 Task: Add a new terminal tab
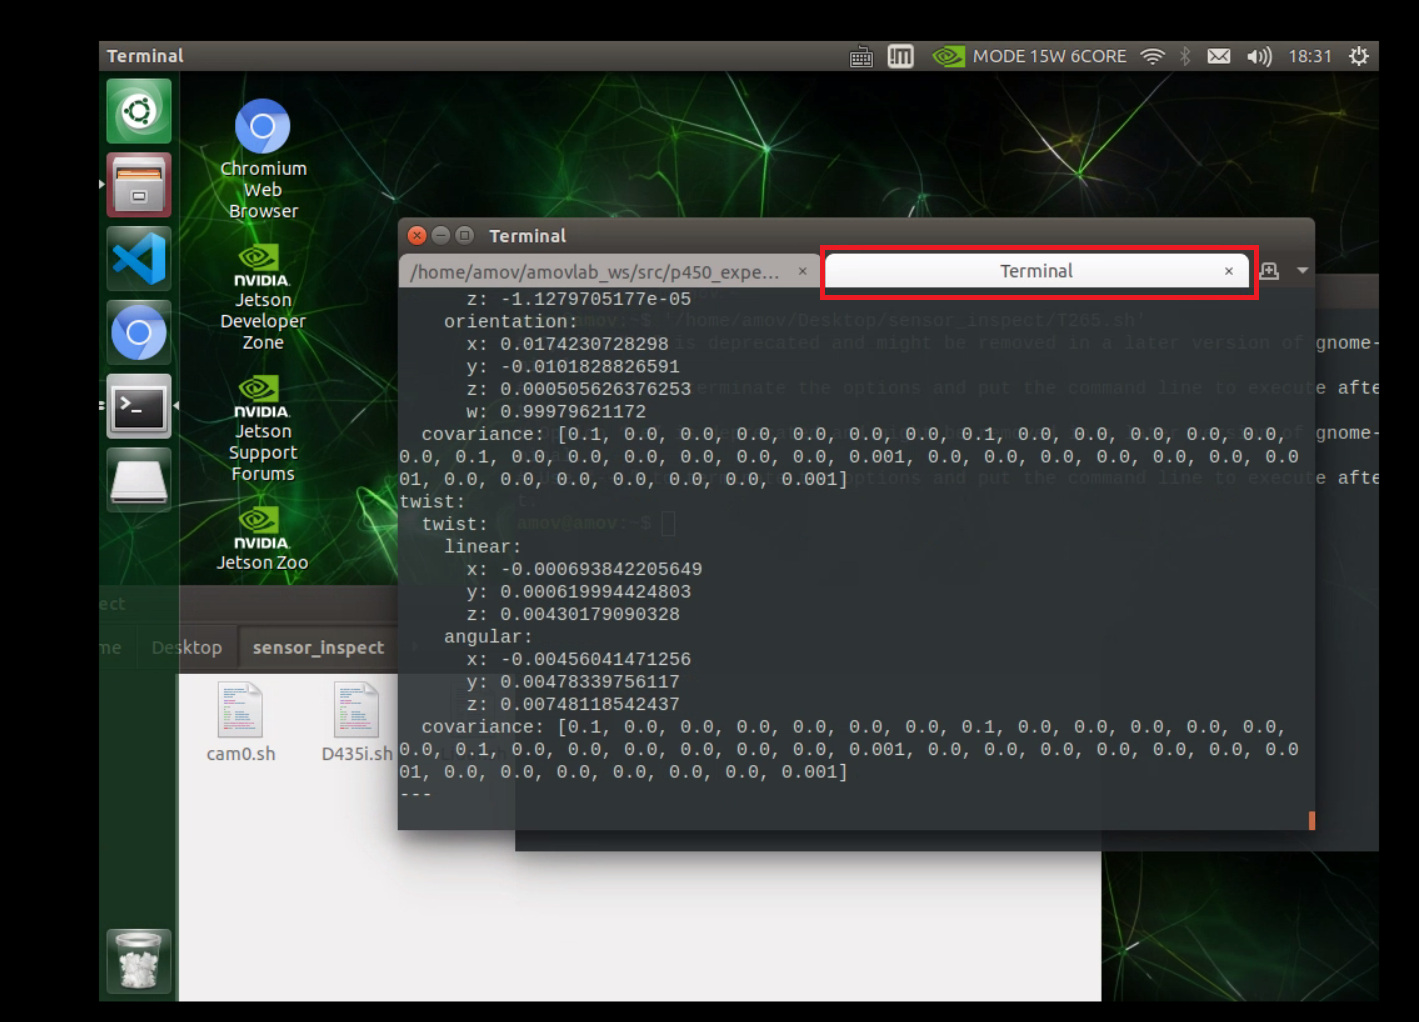click(1270, 271)
